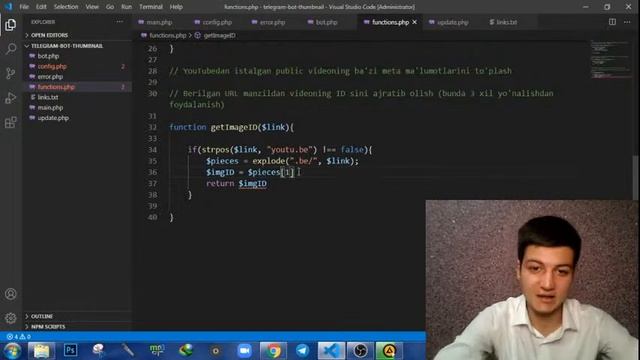Place cursor on 'return $imgID' line
The width and height of the screenshot is (640, 360).
(x=236, y=183)
